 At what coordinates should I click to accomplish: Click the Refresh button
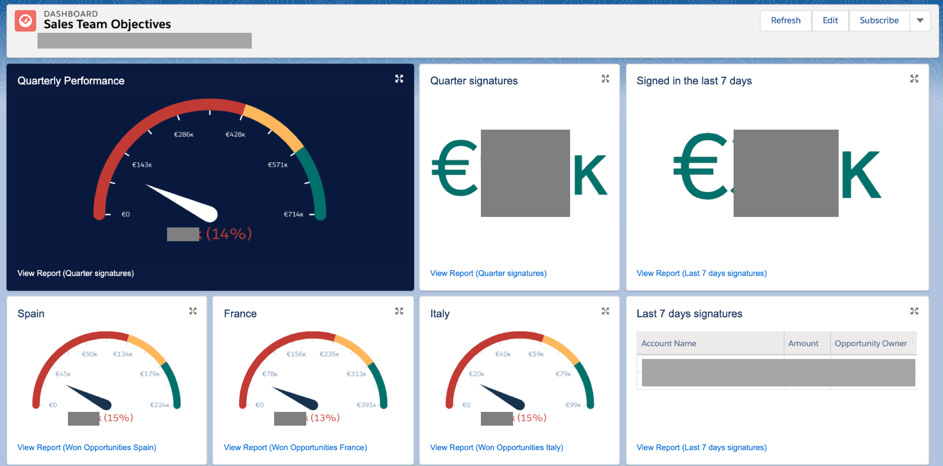pos(785,20)
